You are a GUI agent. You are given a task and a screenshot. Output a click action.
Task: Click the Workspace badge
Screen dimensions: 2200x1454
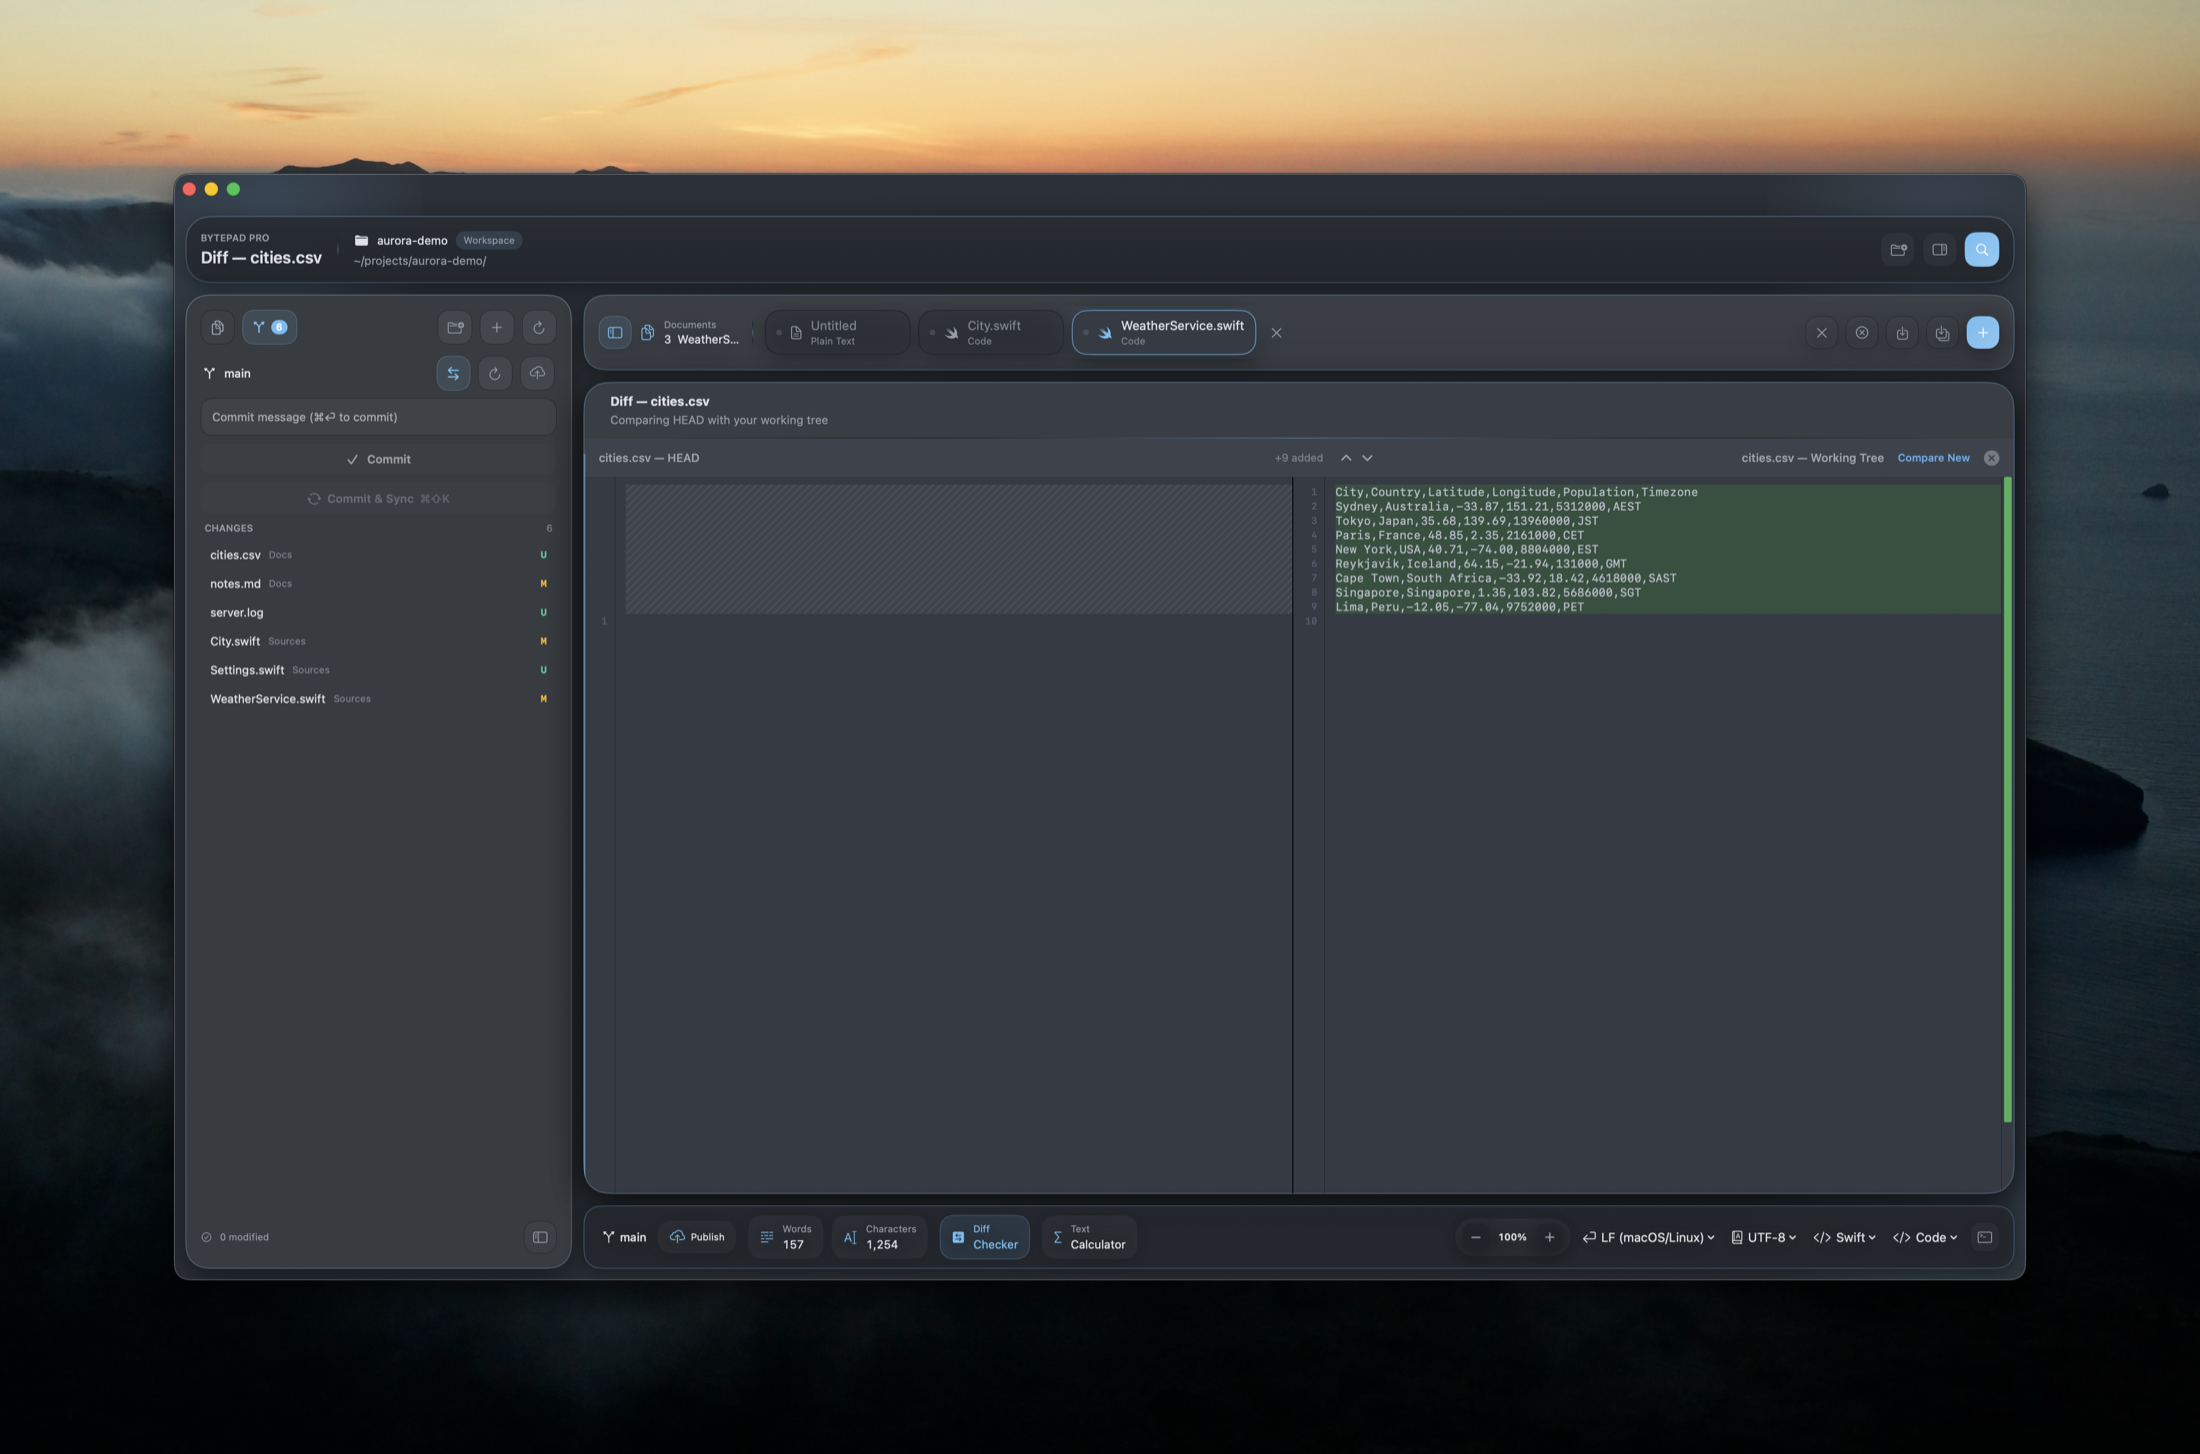(x=489, y=240)
